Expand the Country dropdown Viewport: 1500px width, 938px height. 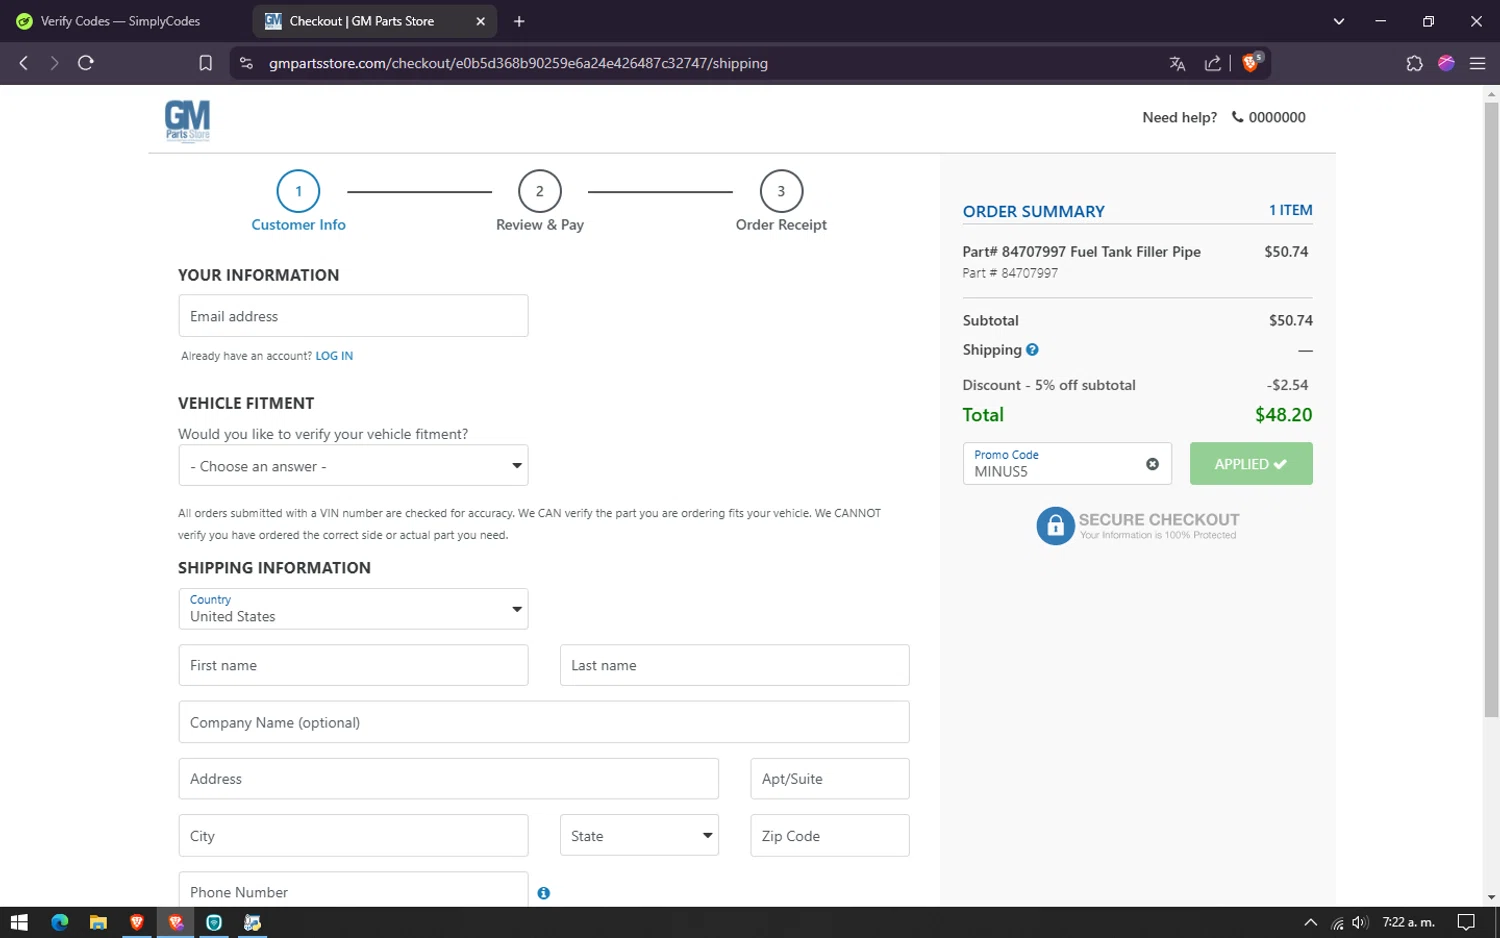click(353, 609)
